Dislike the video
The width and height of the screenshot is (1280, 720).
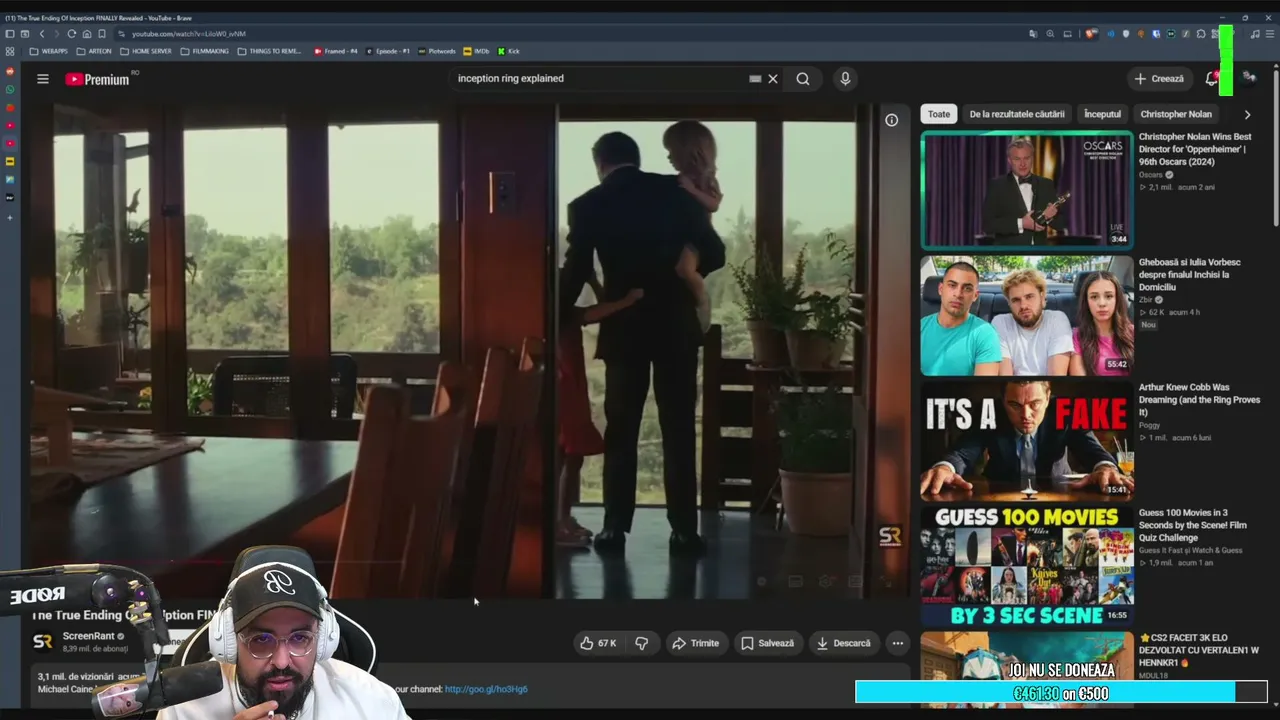[642, 643]
